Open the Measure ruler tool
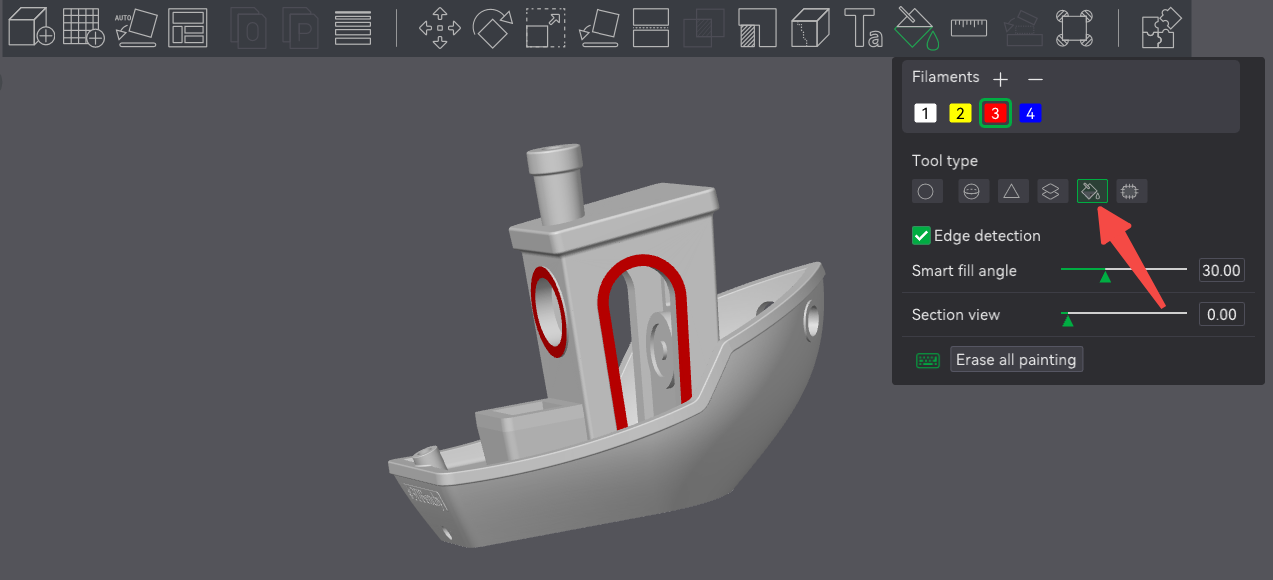This screenshot has width=1273, height=580. click(x=968, y=27)
